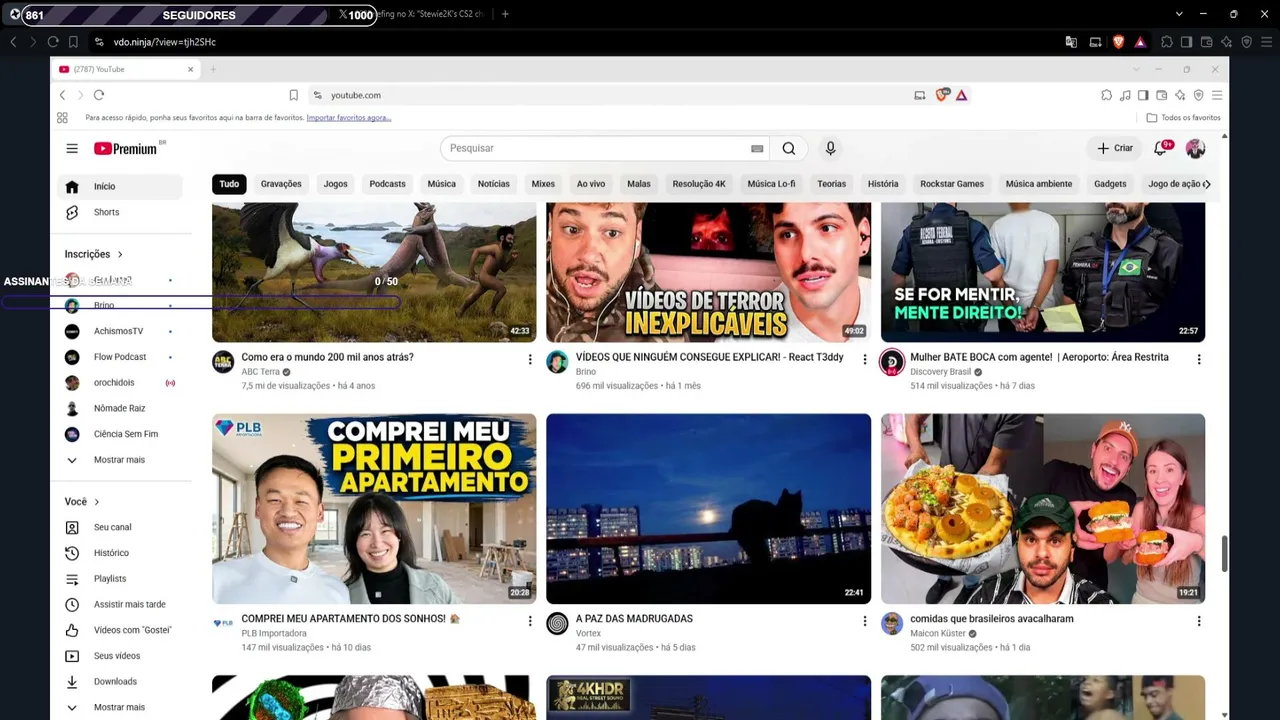This screenshot has width=1280, height=720.
Task: Open the main menu of vdo.ninja browser
Action: click(1265, 42)
